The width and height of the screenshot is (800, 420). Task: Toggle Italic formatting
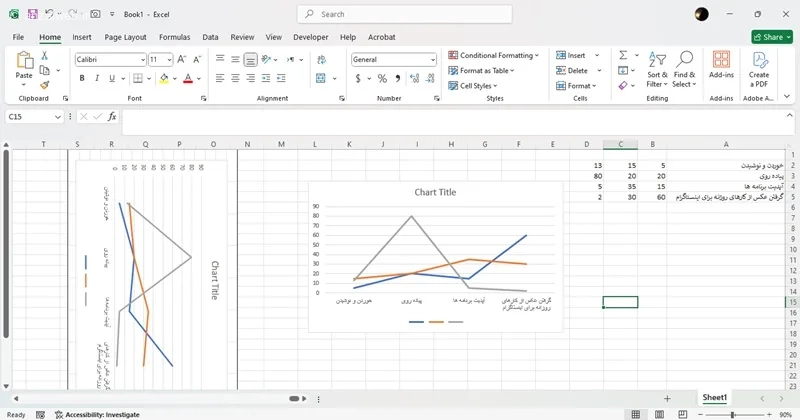(96, 78)
